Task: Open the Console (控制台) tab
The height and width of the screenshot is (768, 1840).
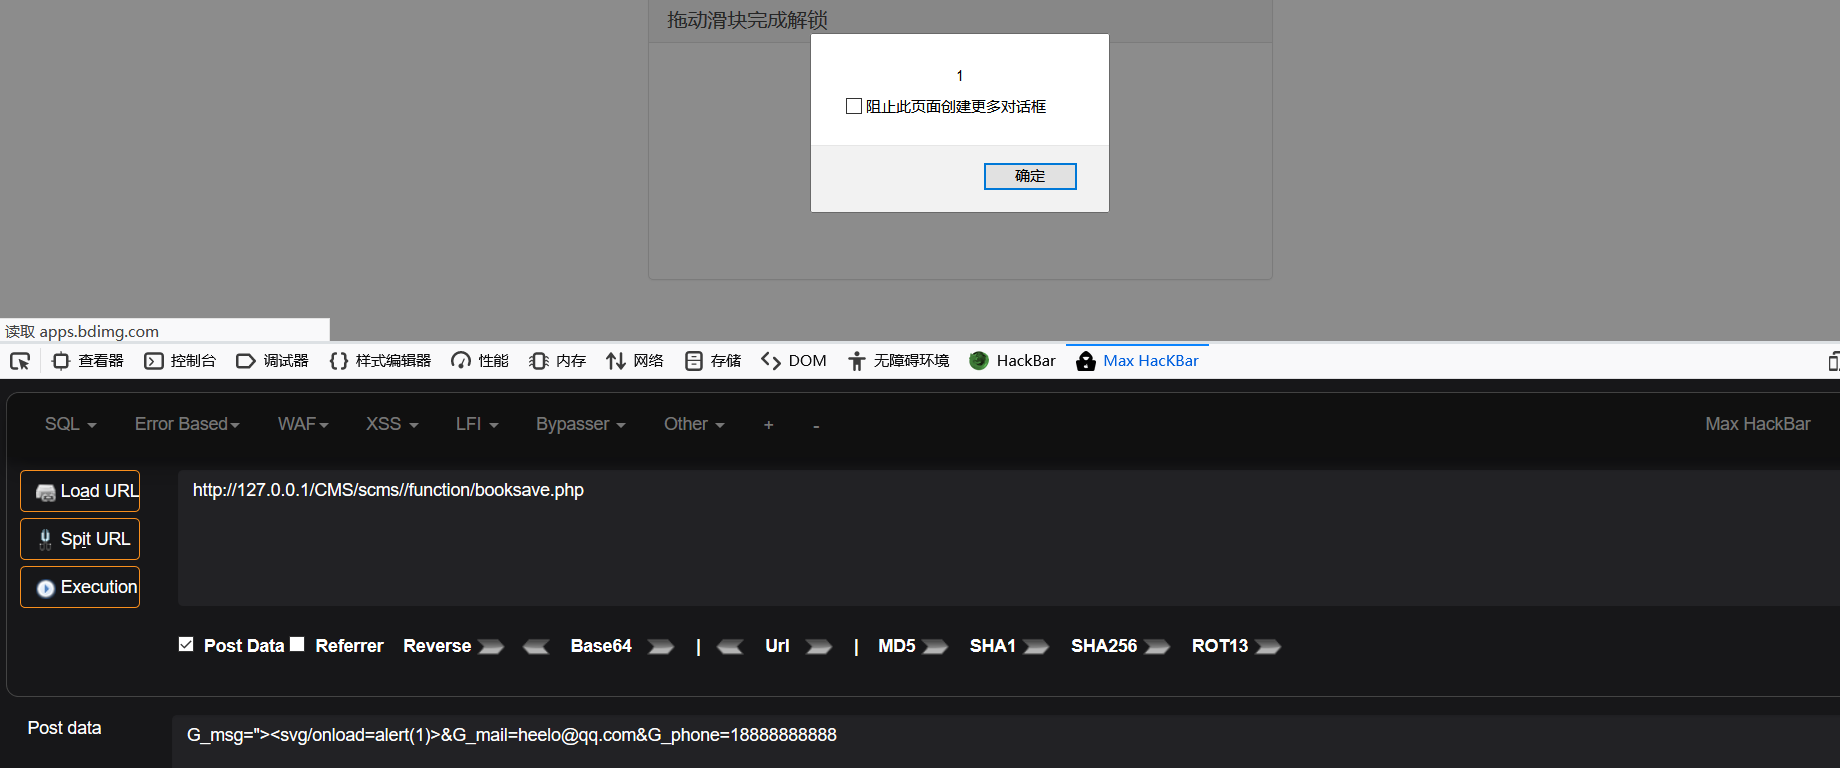Action: point(180,361)
